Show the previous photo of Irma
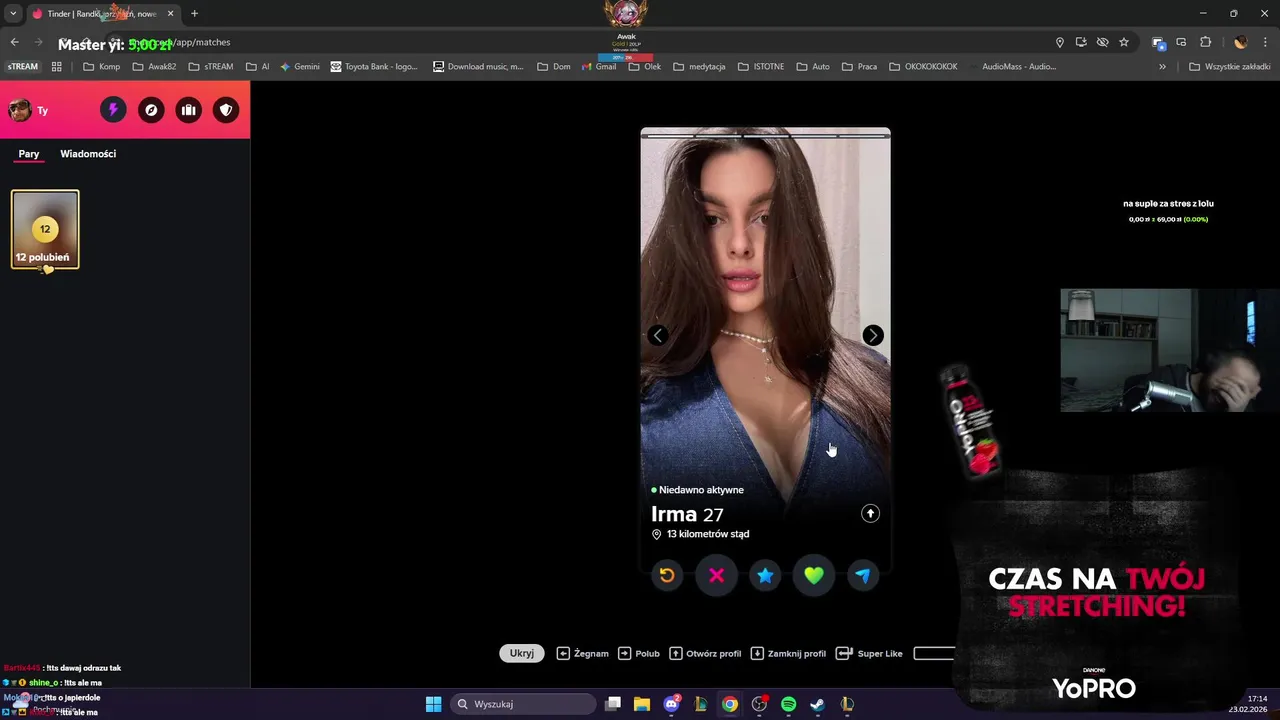Image resolution: width=1280 pixels, height=720 pixels. 658,335
